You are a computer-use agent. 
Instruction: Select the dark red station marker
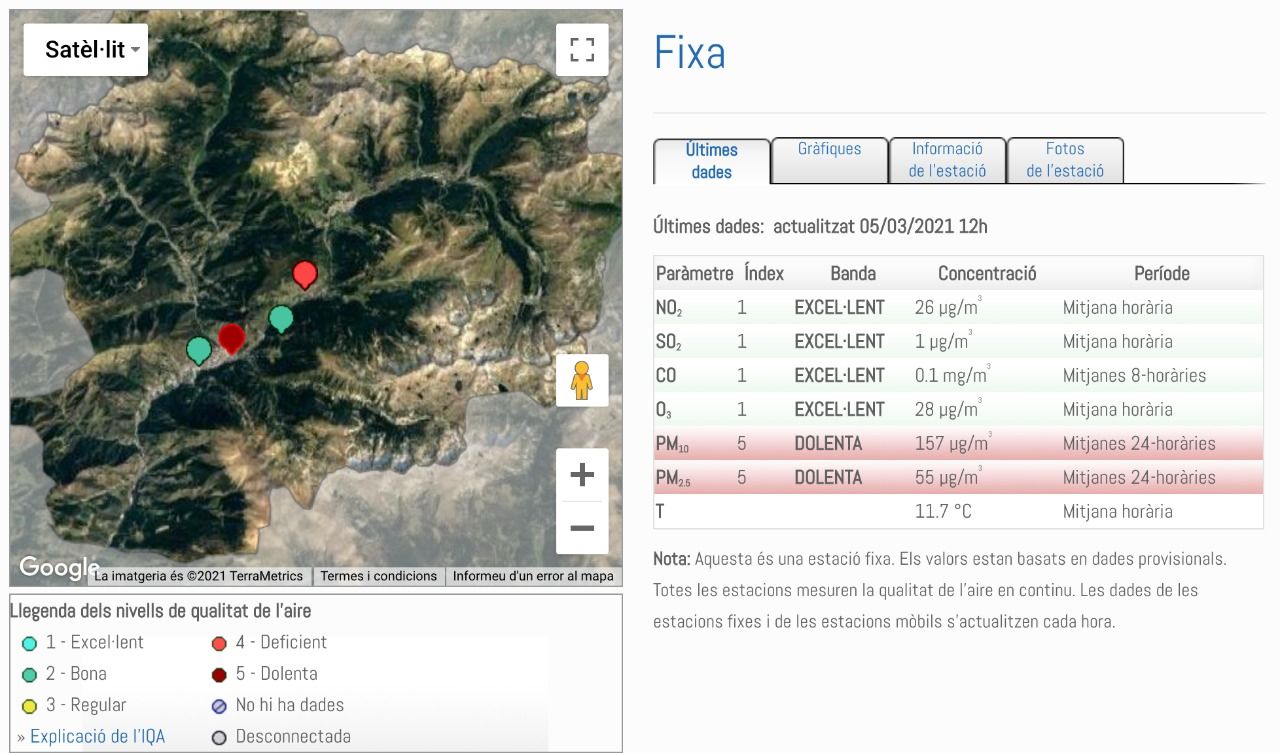click(232, 337)
